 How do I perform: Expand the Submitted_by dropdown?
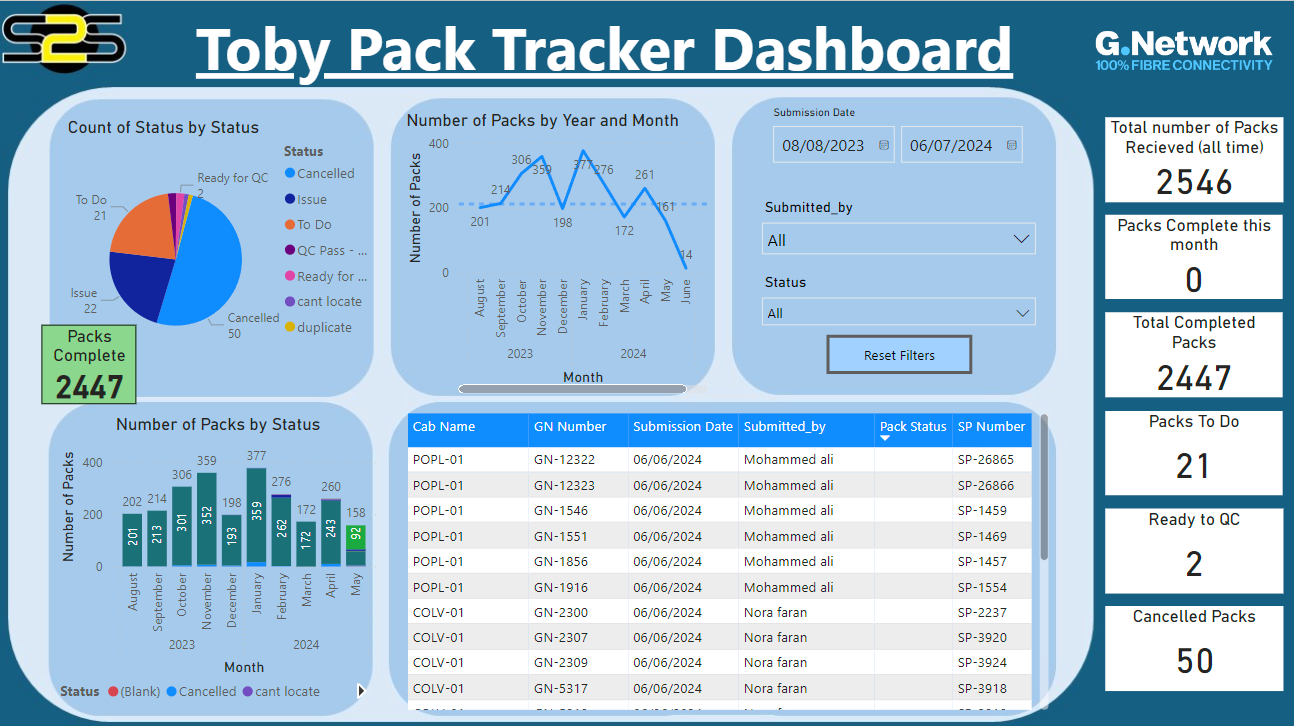click(1021, 240)
